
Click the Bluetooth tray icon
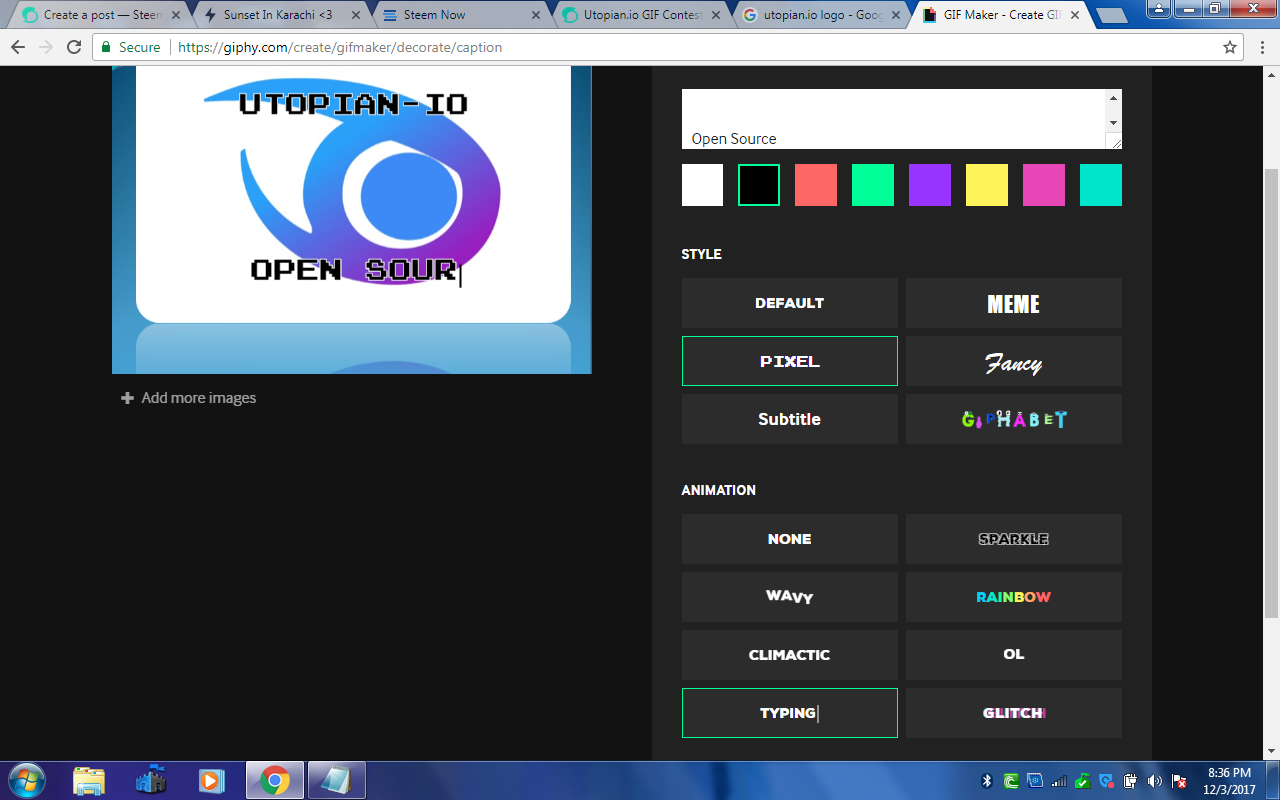(x=986, y=781)
